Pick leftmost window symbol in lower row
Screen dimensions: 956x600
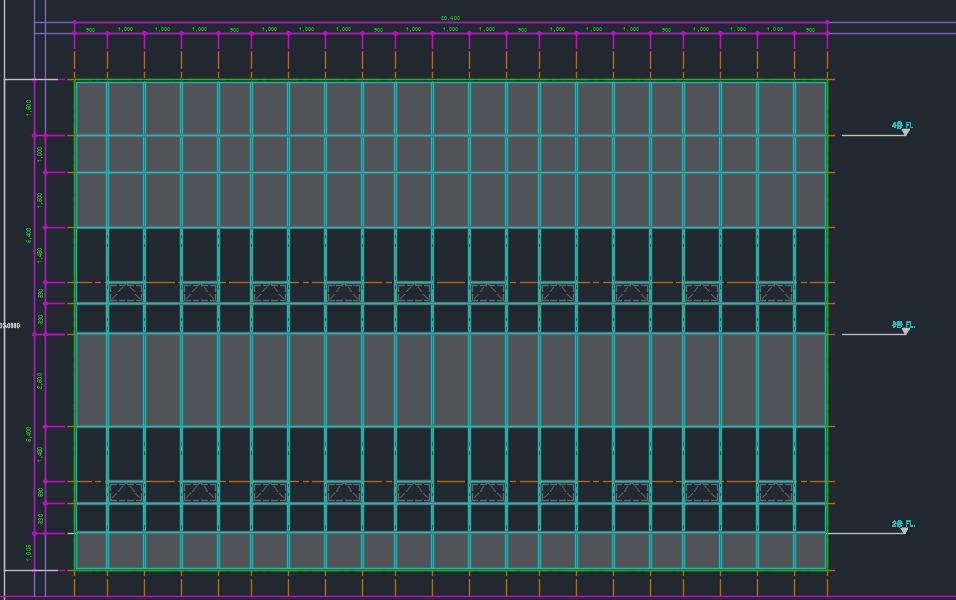pos(126,491)
